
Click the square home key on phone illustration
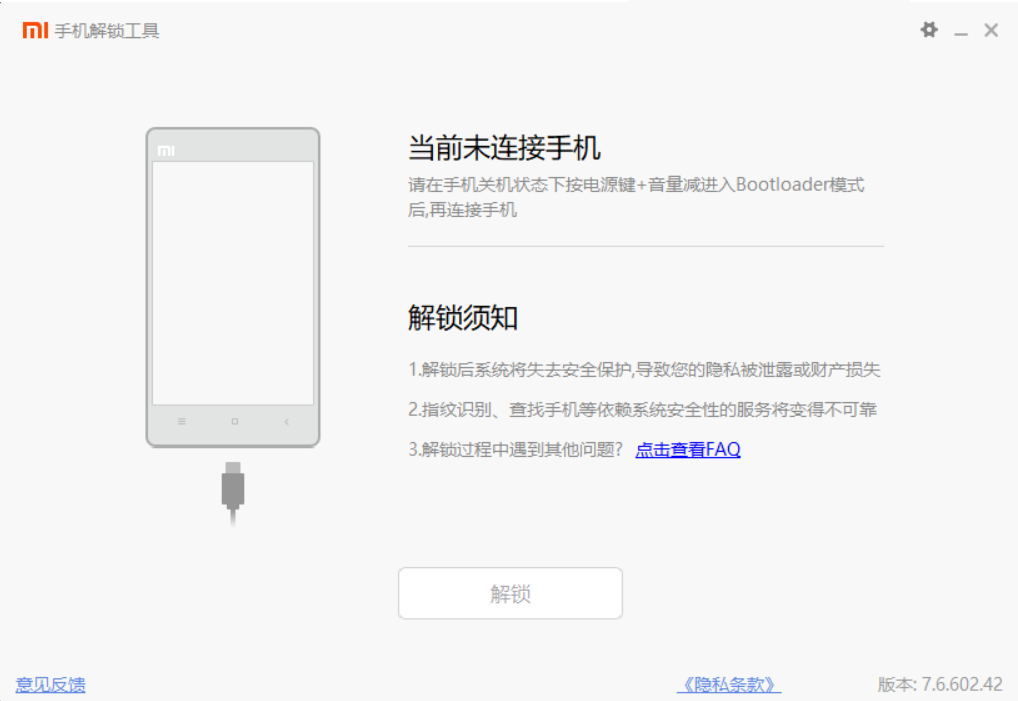click(234, 422)
